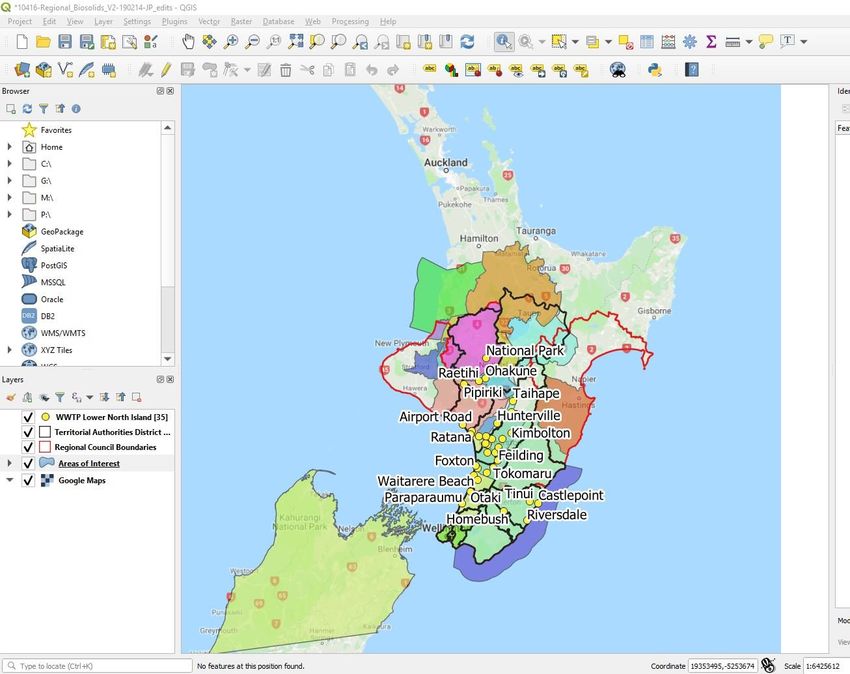Click Remove Layer icon in Layers panel
This screenshot has height=674, width=850.
137,397
